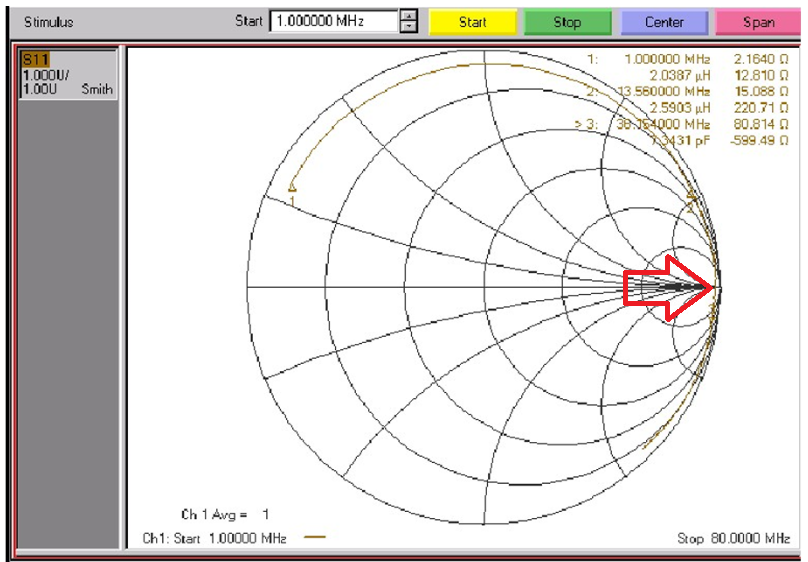Viewport: 808px width, 562px height.
Task: Click marker 1 readout 1.000000 MHz
Action: pyautogui.click(x=667, y=59)
